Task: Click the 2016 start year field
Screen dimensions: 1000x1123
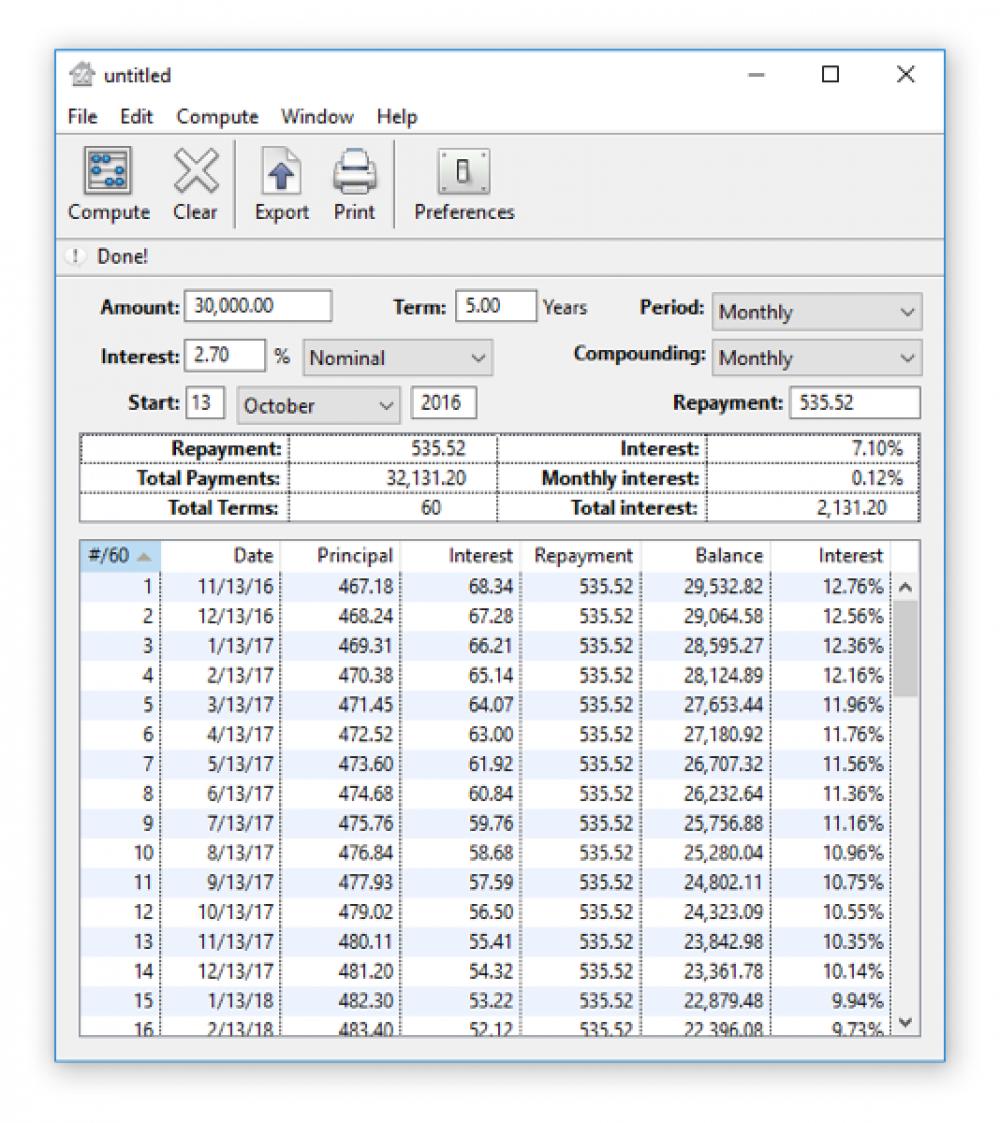Action: click(x=444, y=401)
